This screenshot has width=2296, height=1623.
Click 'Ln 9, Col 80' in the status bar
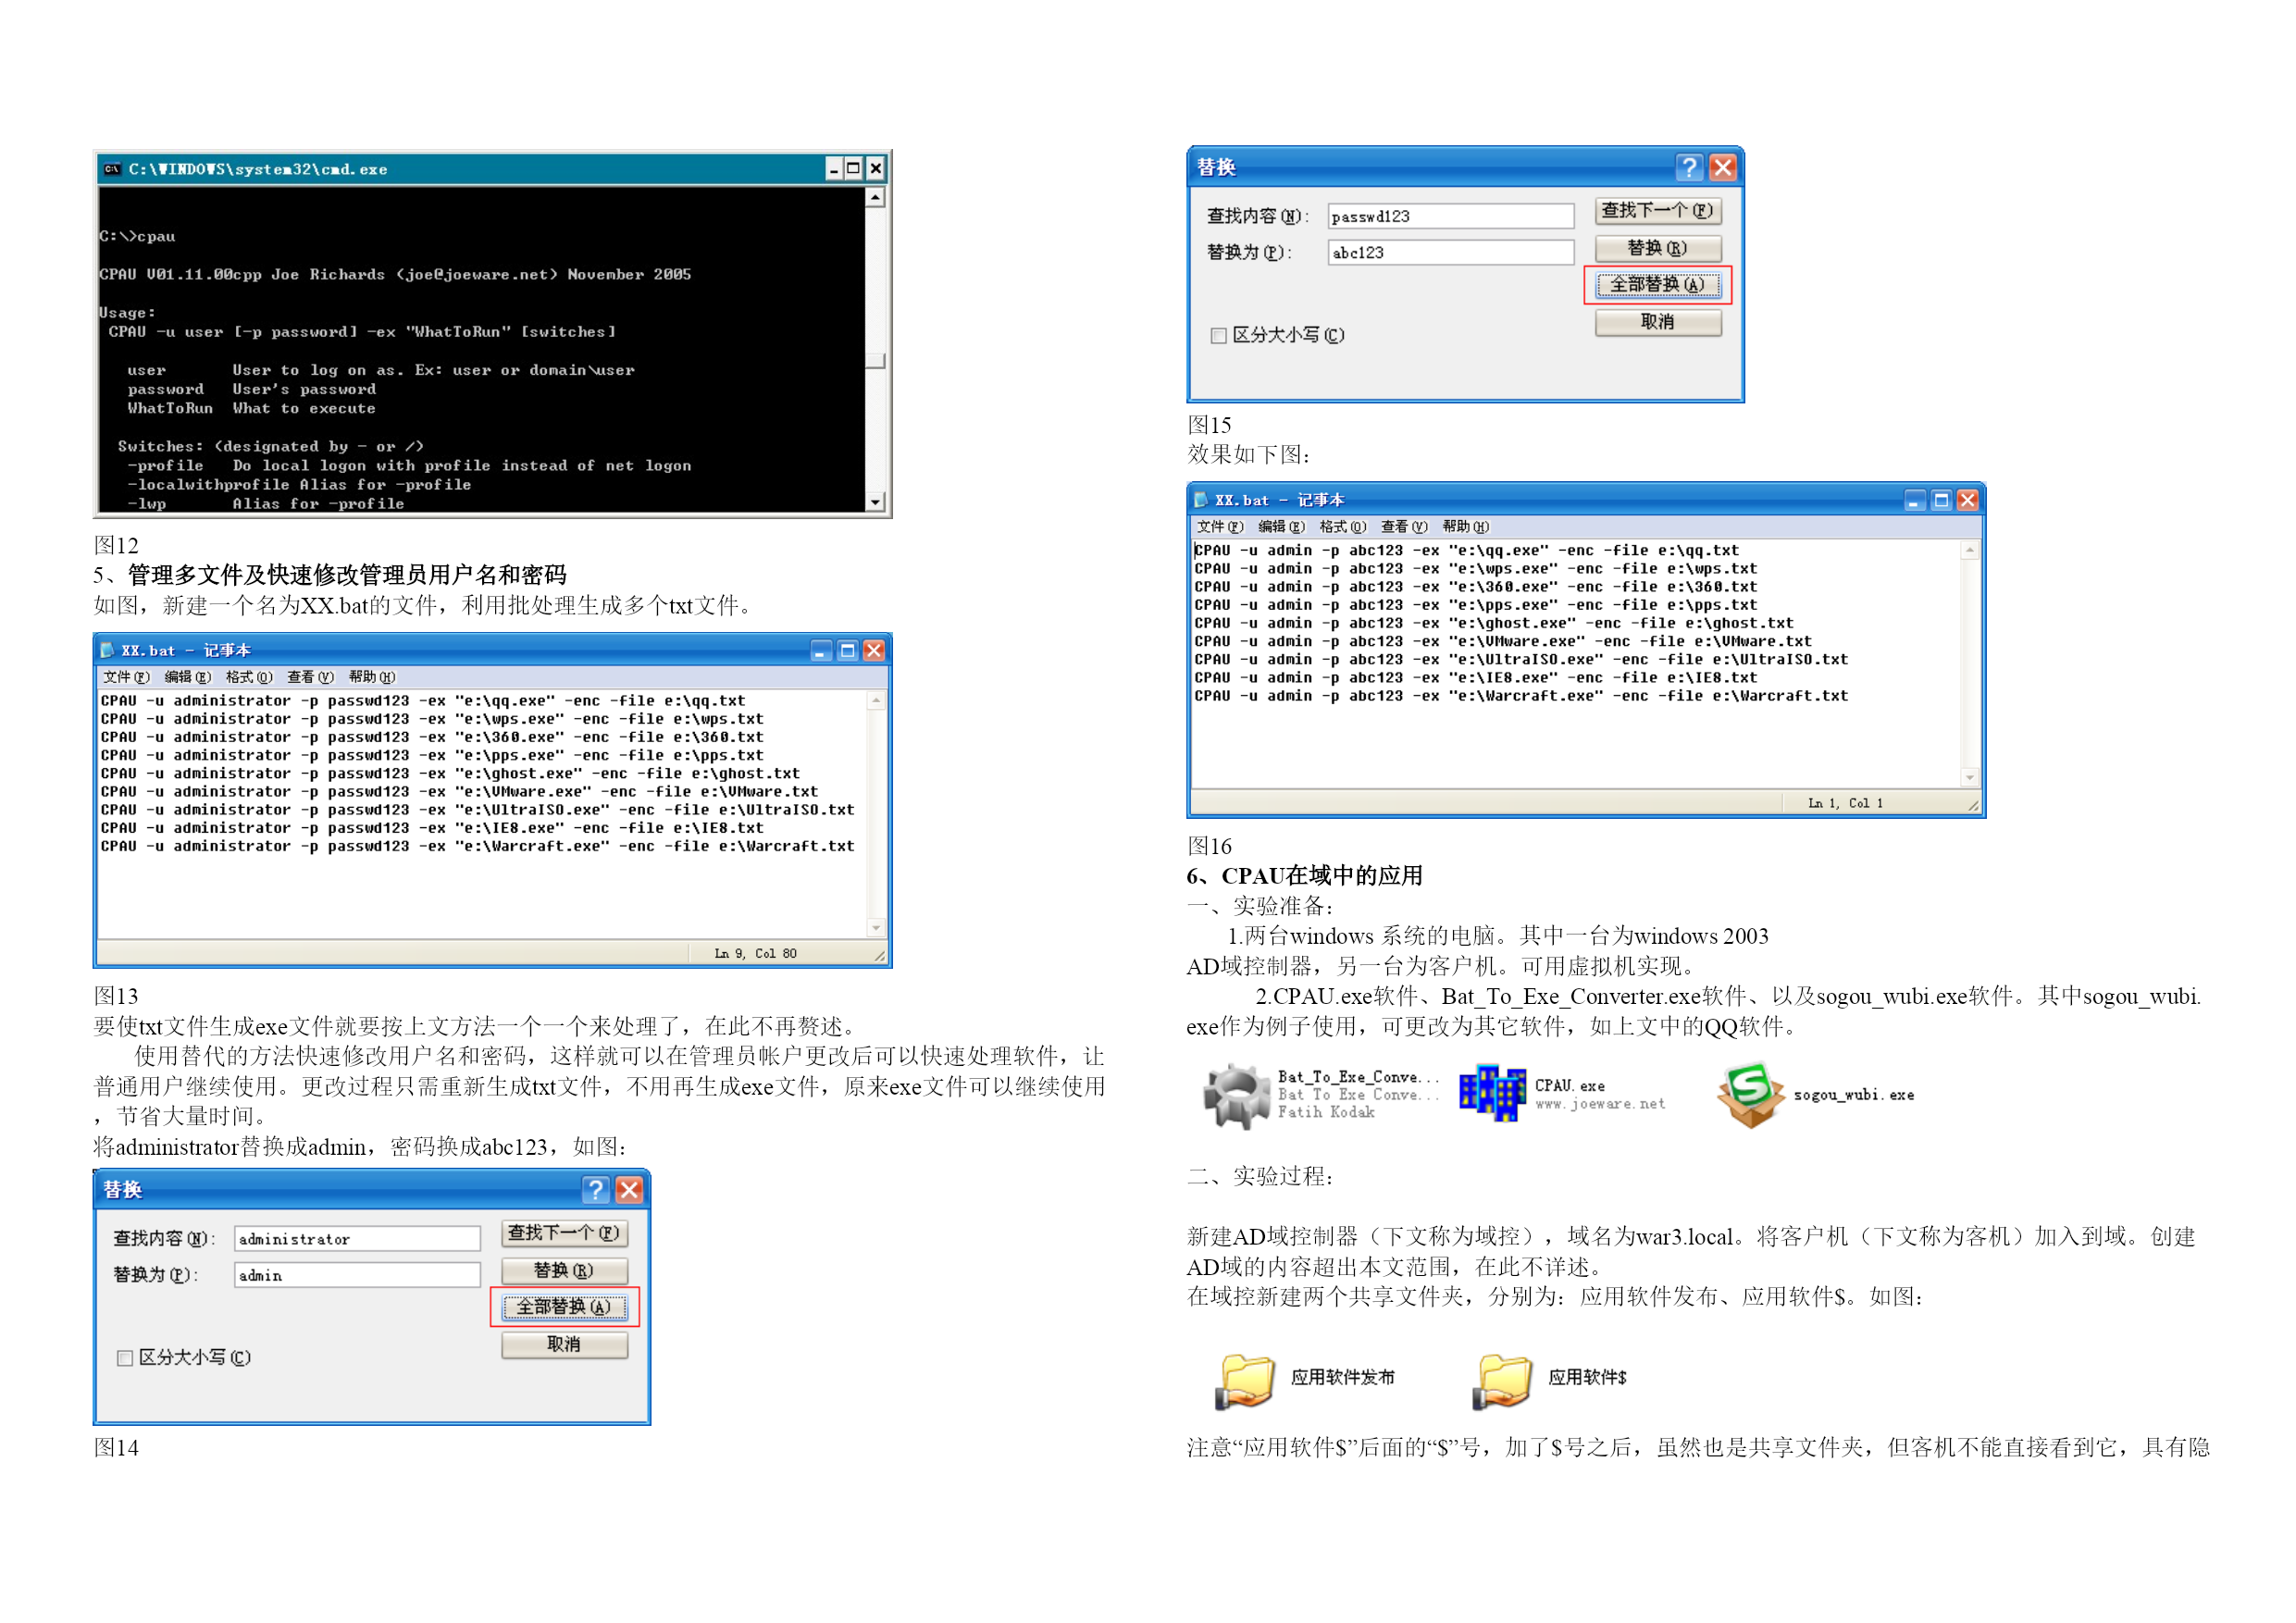click(756, 954)
